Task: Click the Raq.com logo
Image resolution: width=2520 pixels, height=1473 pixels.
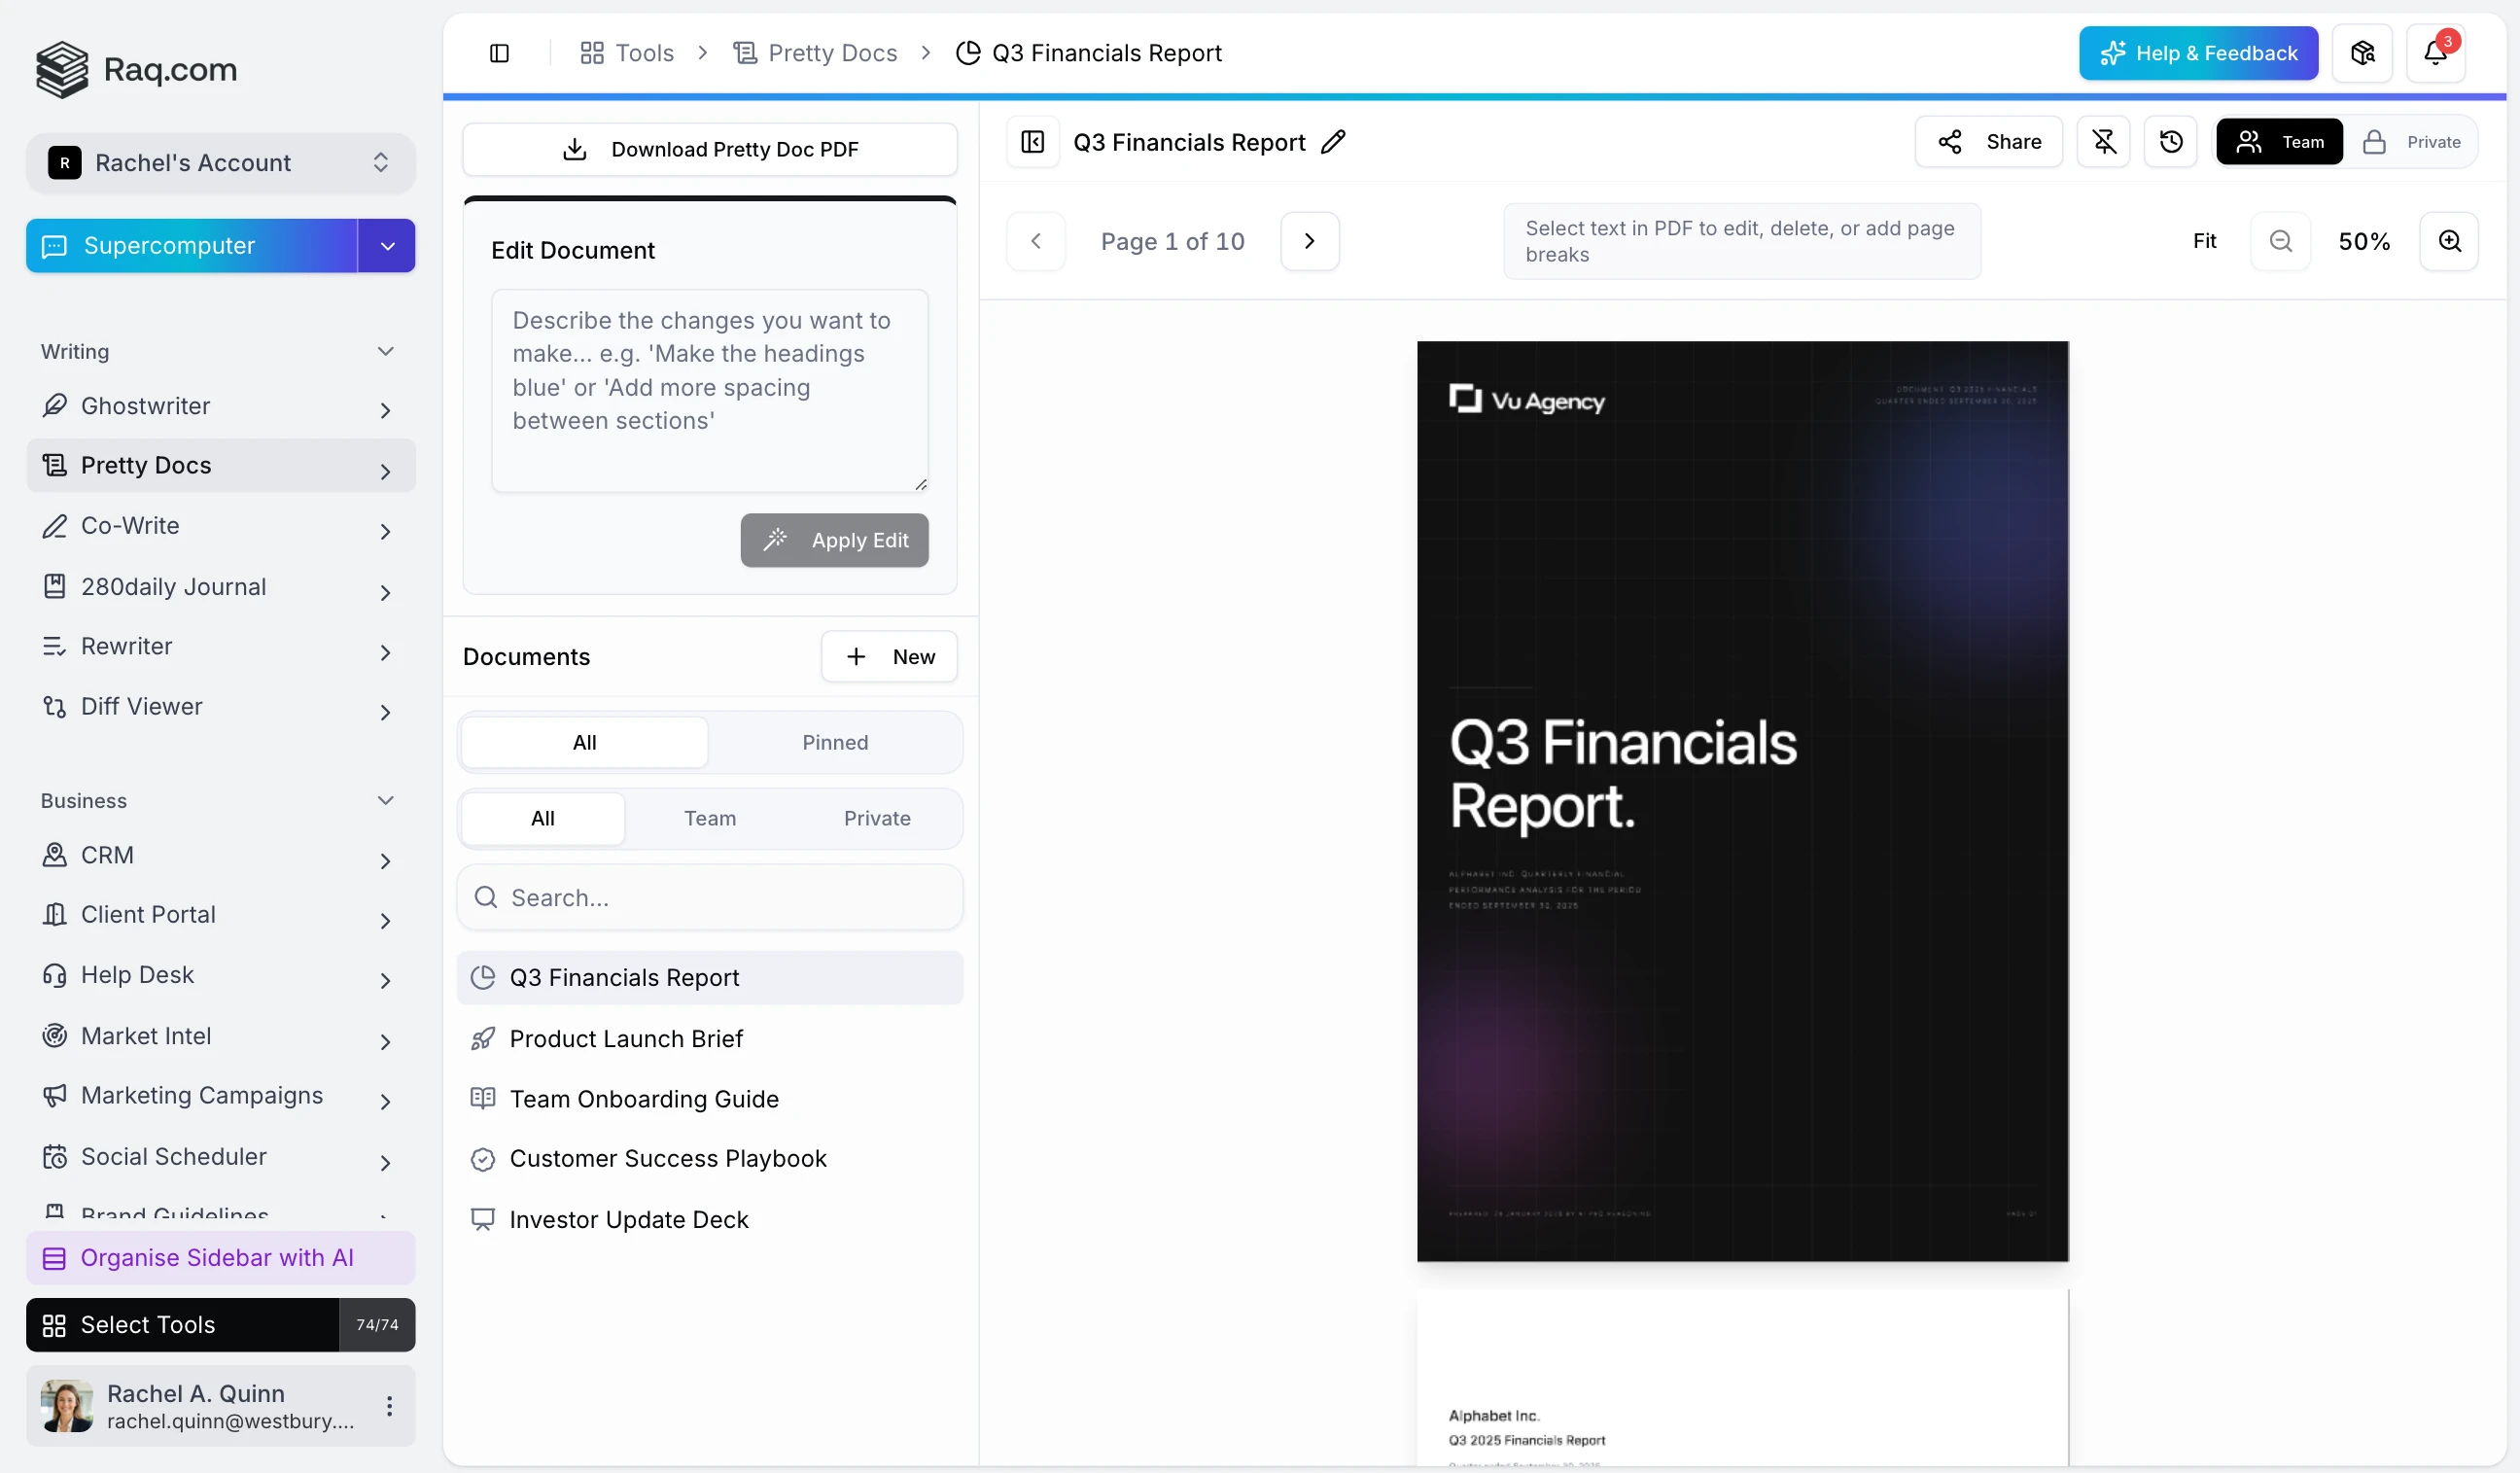Action: pos(137,69)
